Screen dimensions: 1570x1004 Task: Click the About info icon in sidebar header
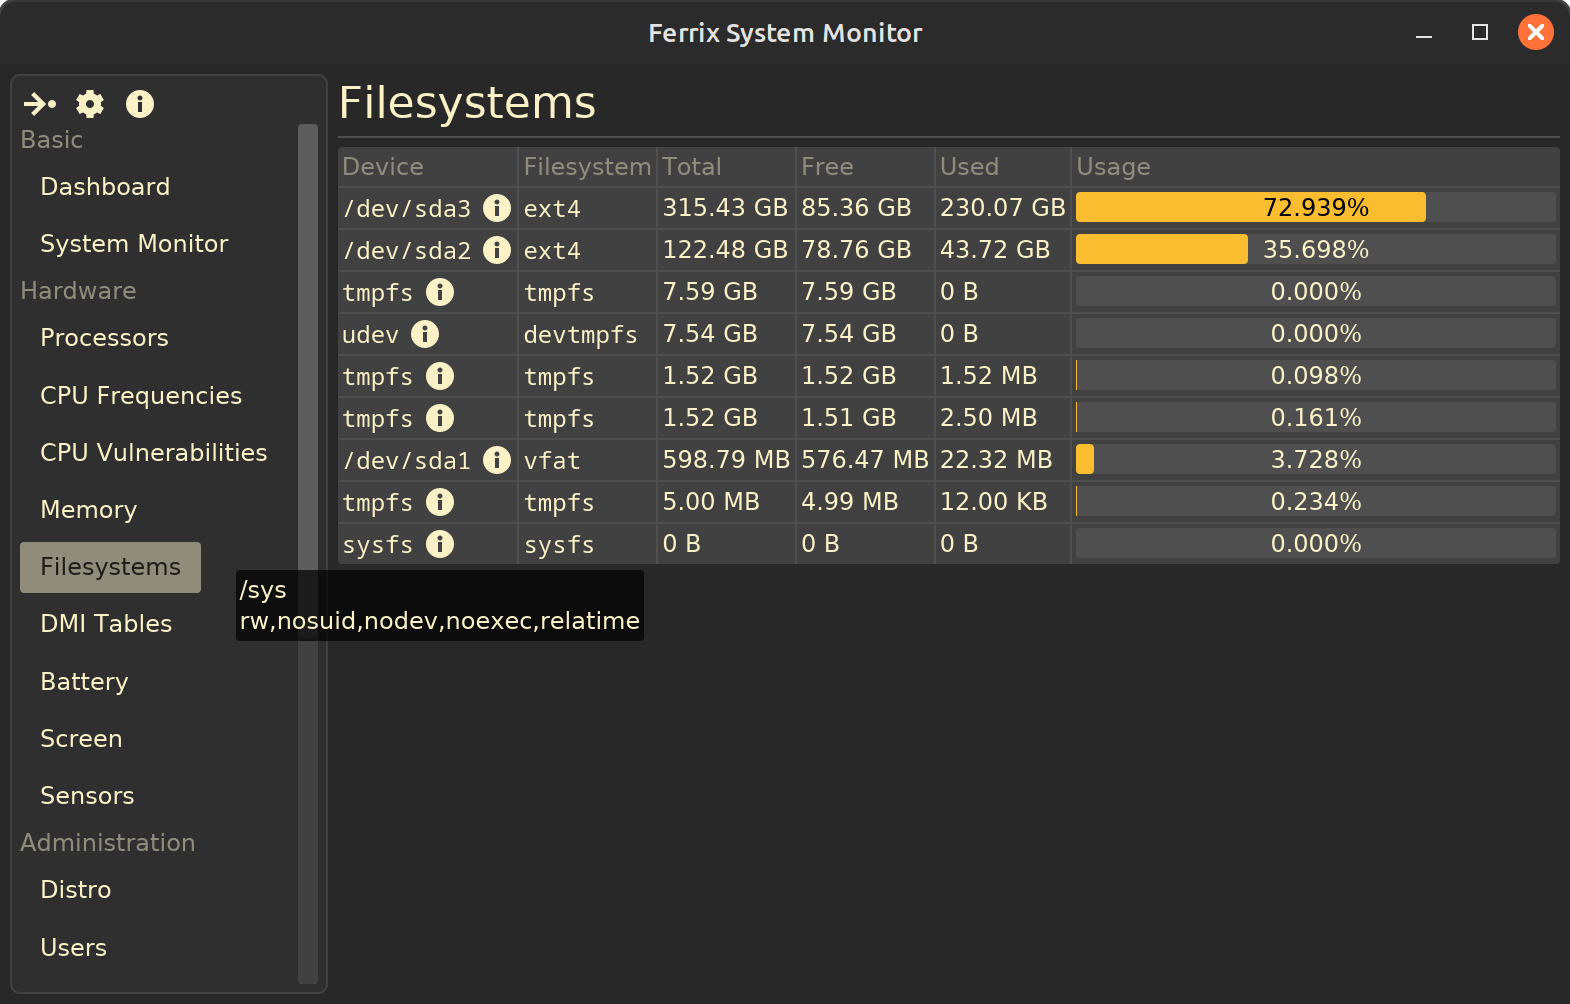[140, 104]
